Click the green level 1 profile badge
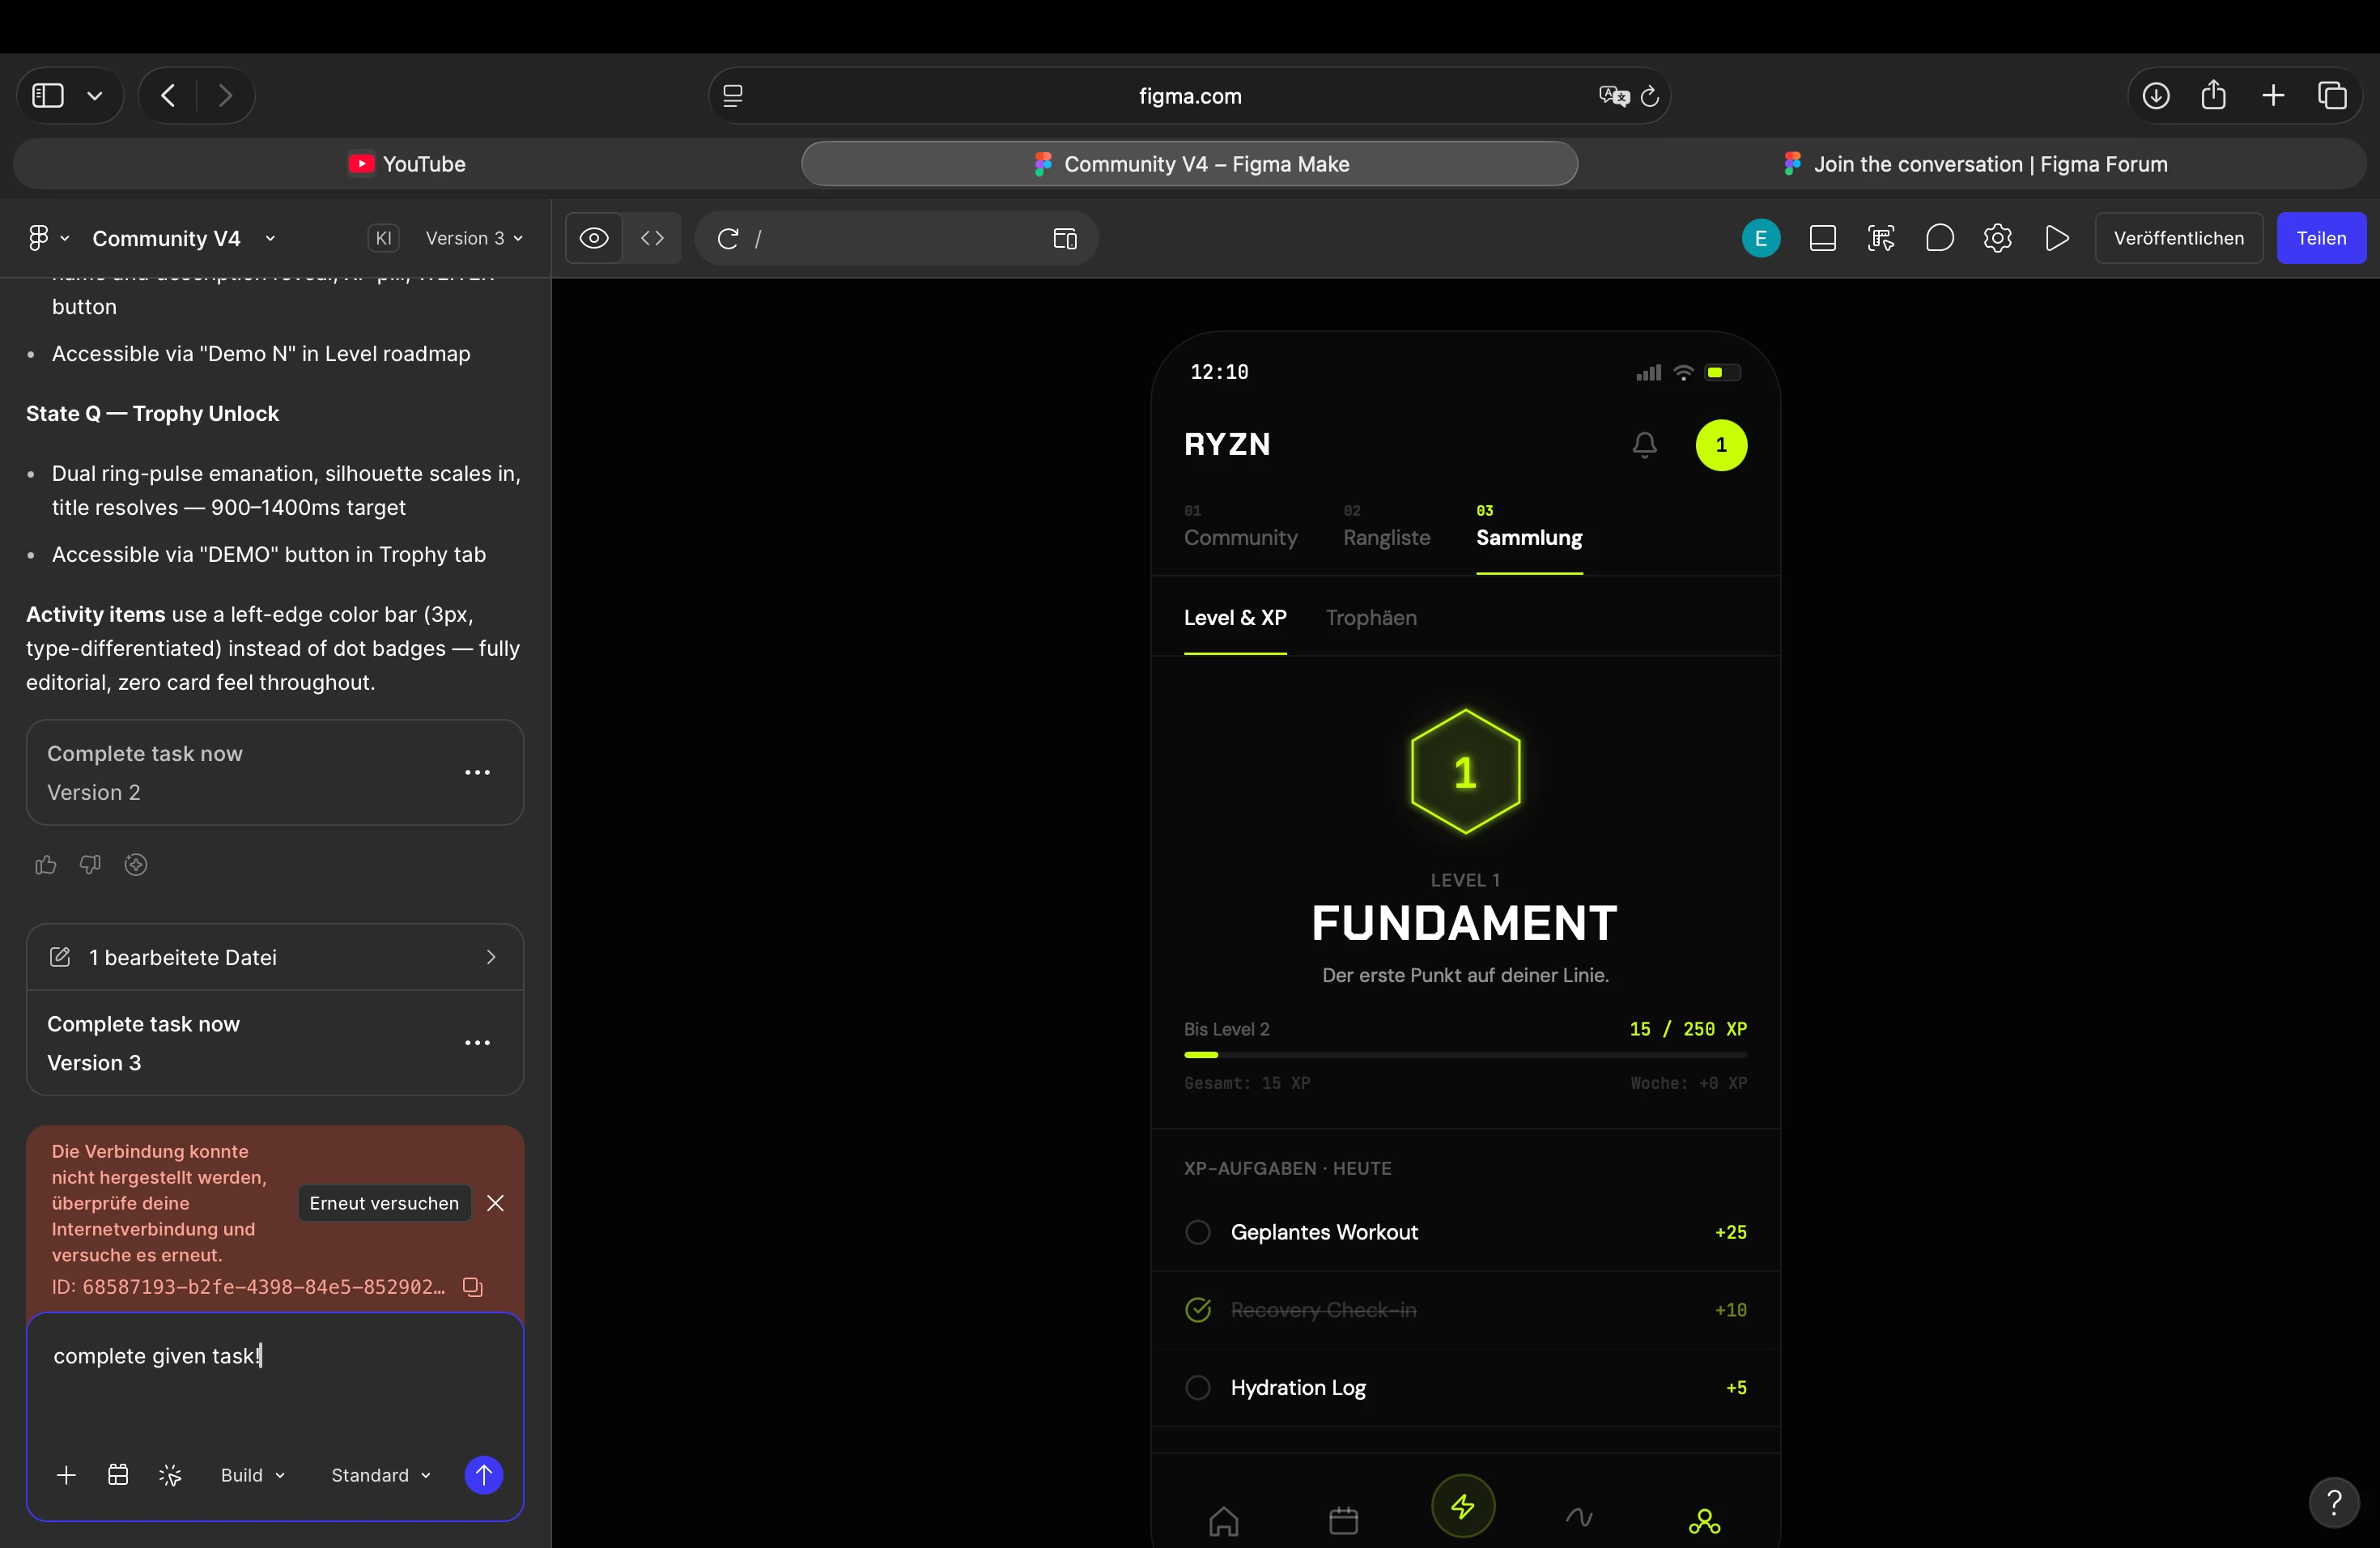The width and height of the screenshot is (2380, 1548). pos(1721,445)
